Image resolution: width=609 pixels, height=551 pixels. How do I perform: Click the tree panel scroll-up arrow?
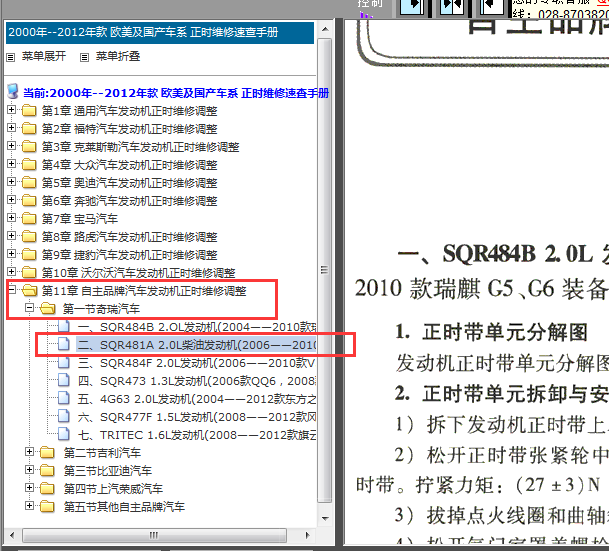[x=325, y=29]
